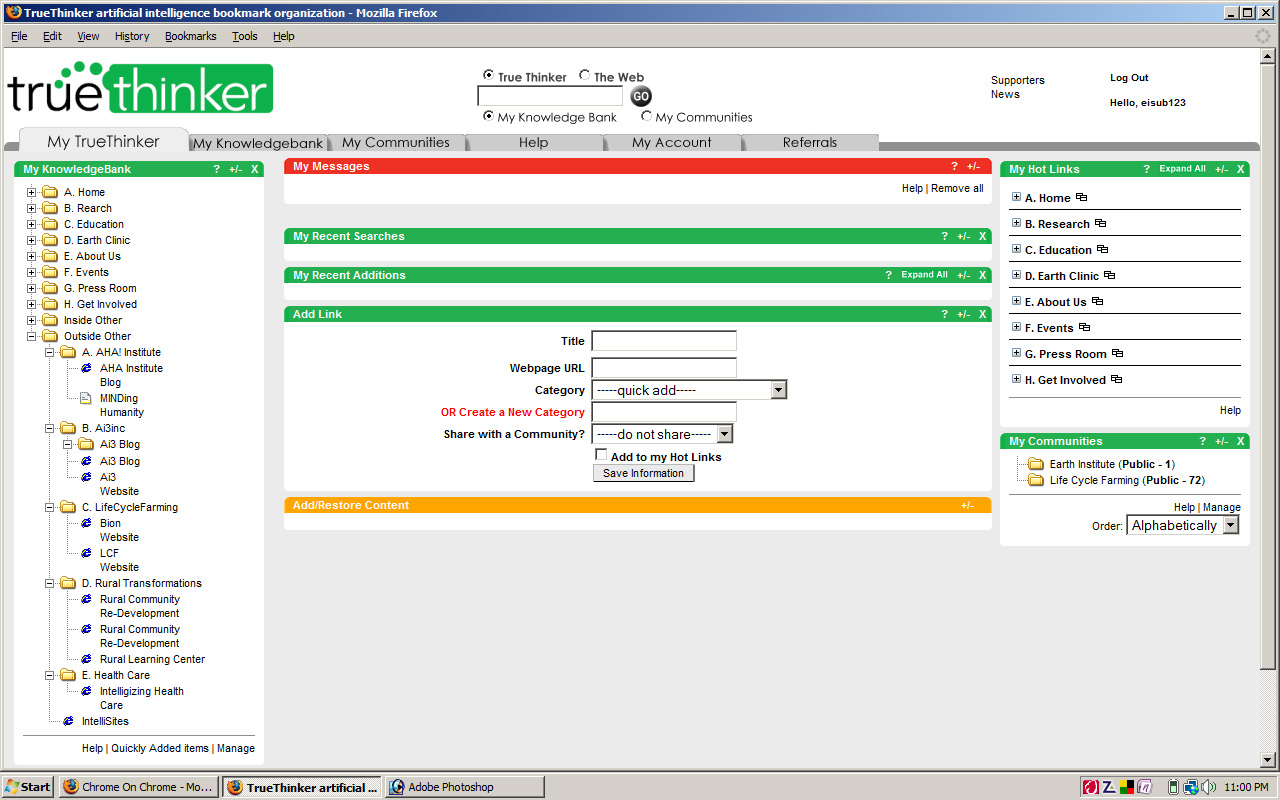Click IE icon next to Rural Learning Center
Viewport: 1280px width, 800px height.
point(86,659)
